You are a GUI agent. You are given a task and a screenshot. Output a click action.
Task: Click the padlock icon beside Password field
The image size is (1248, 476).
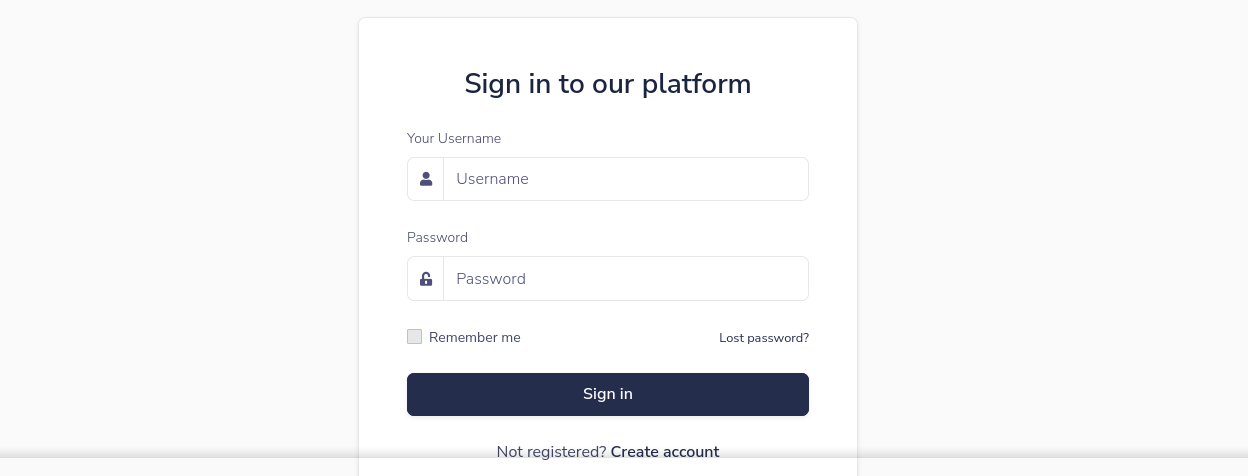click(x=426, y=279)
